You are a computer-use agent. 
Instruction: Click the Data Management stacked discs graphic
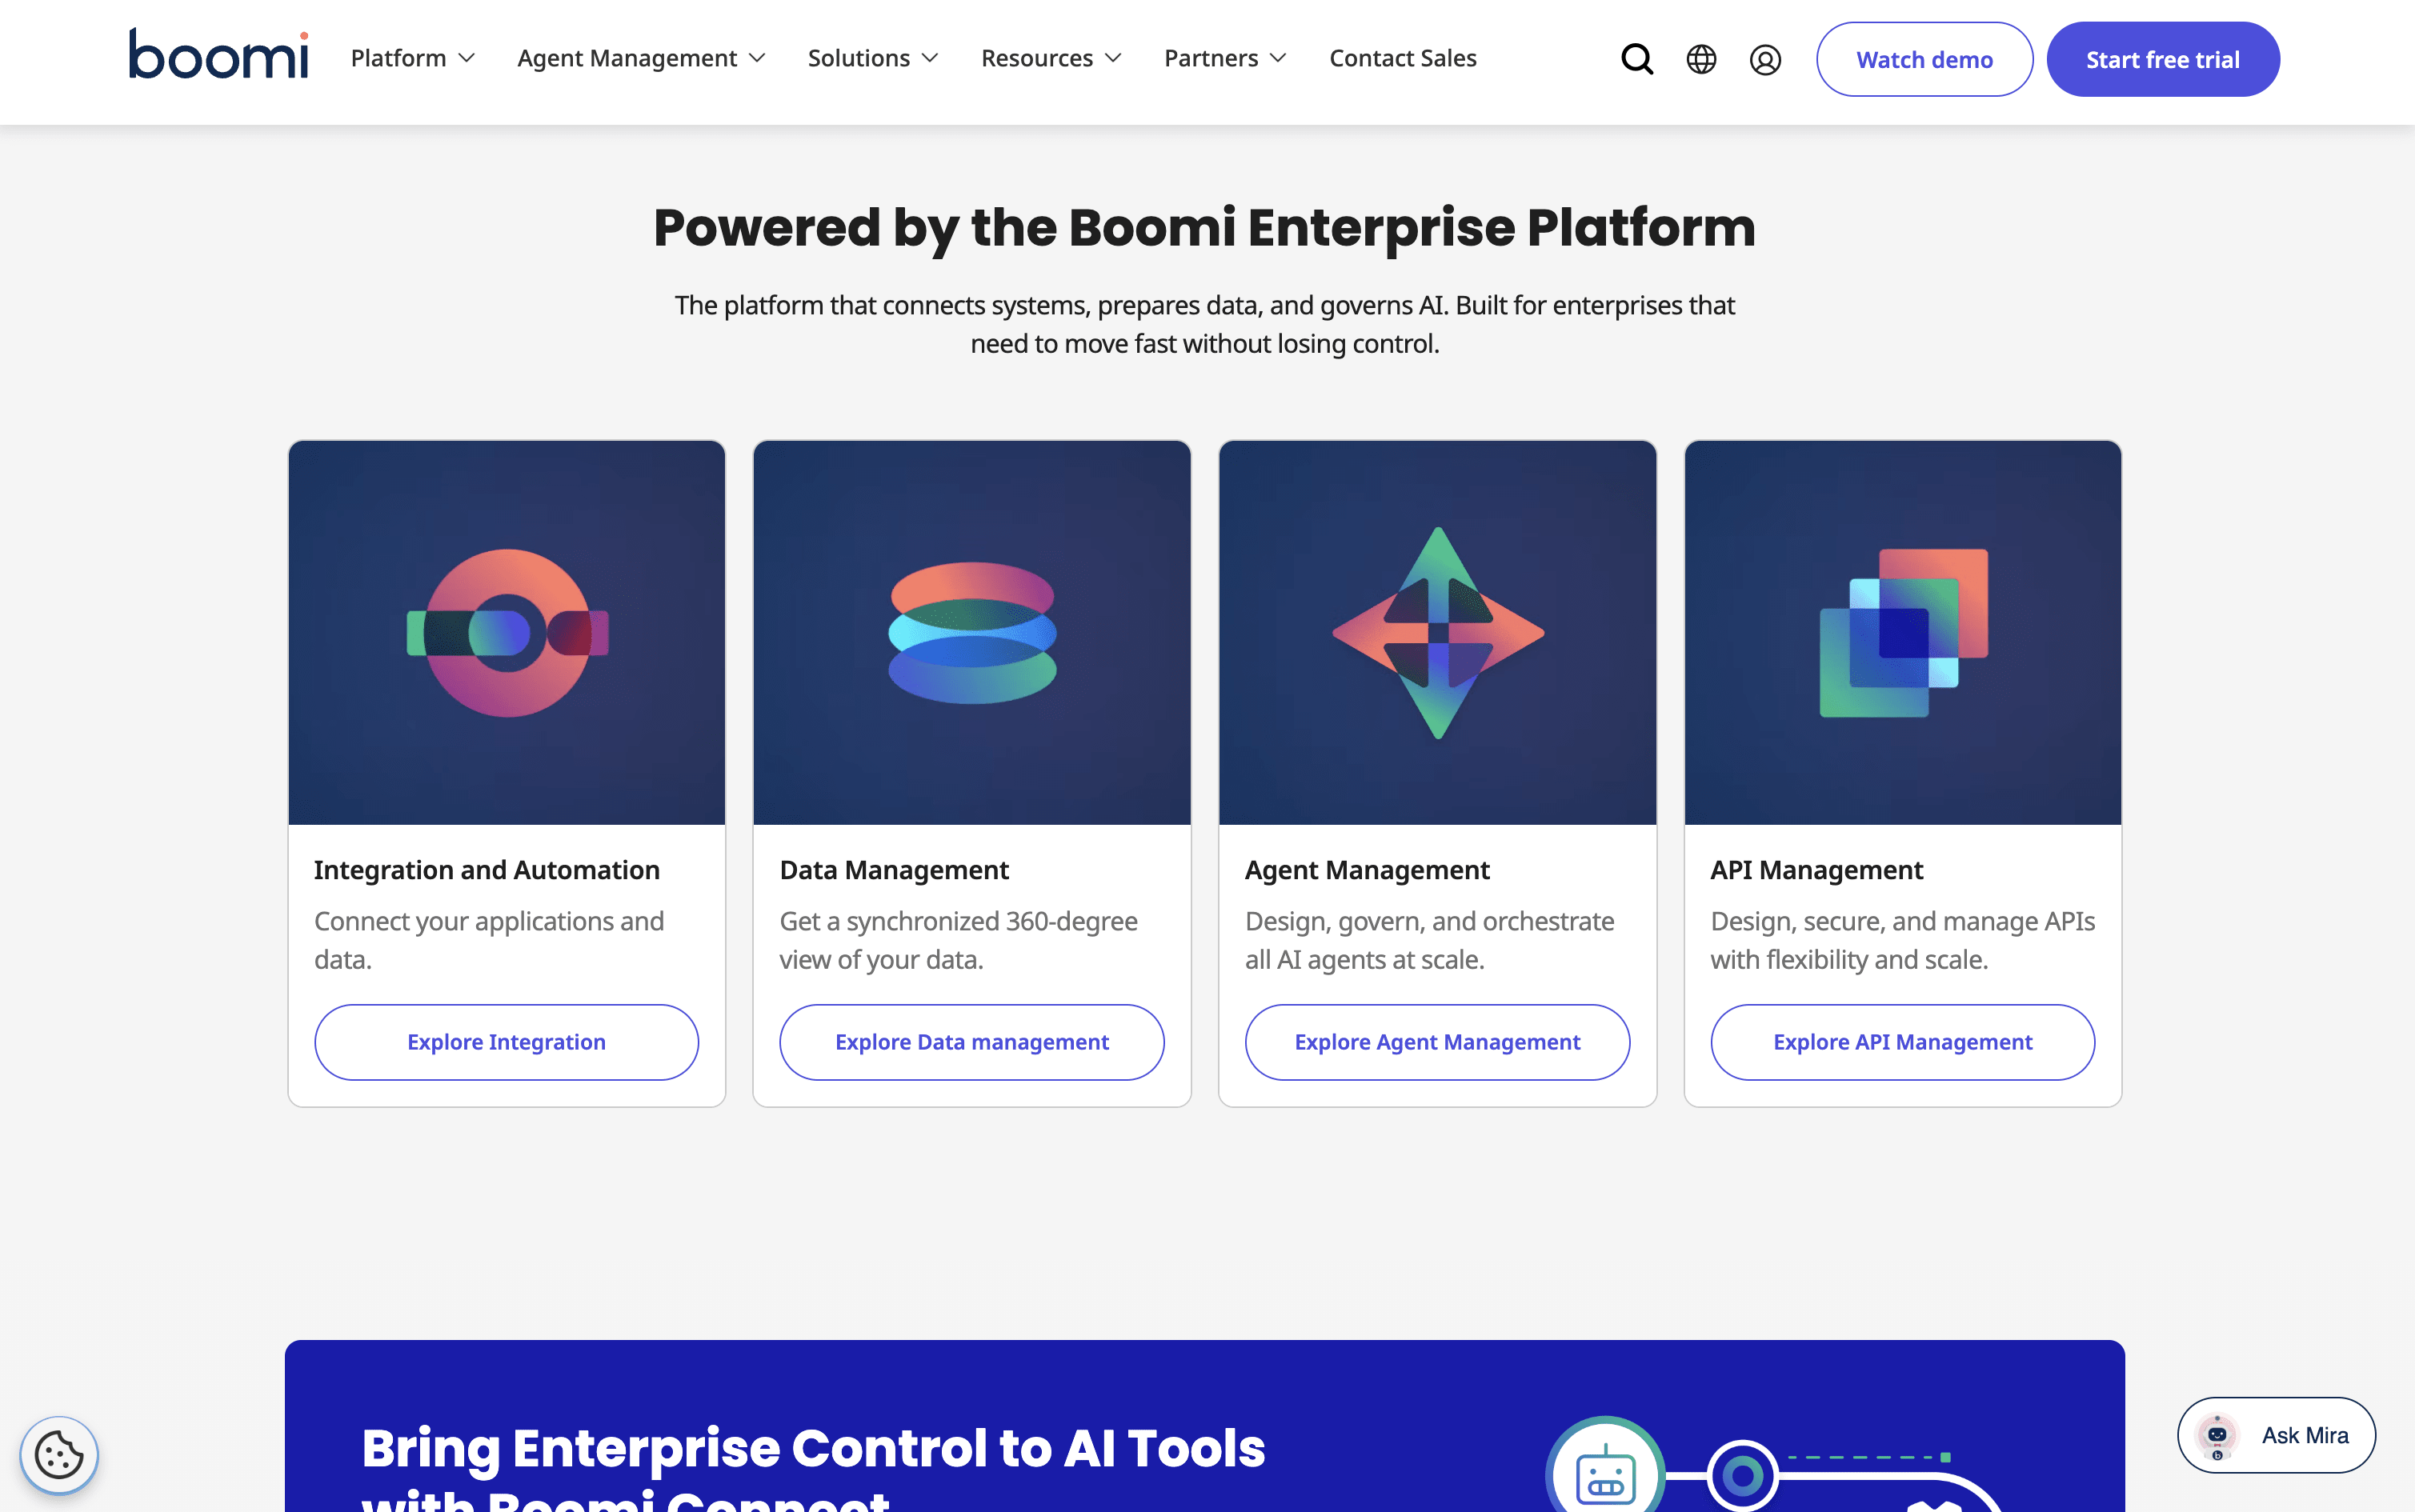point(972,633)
